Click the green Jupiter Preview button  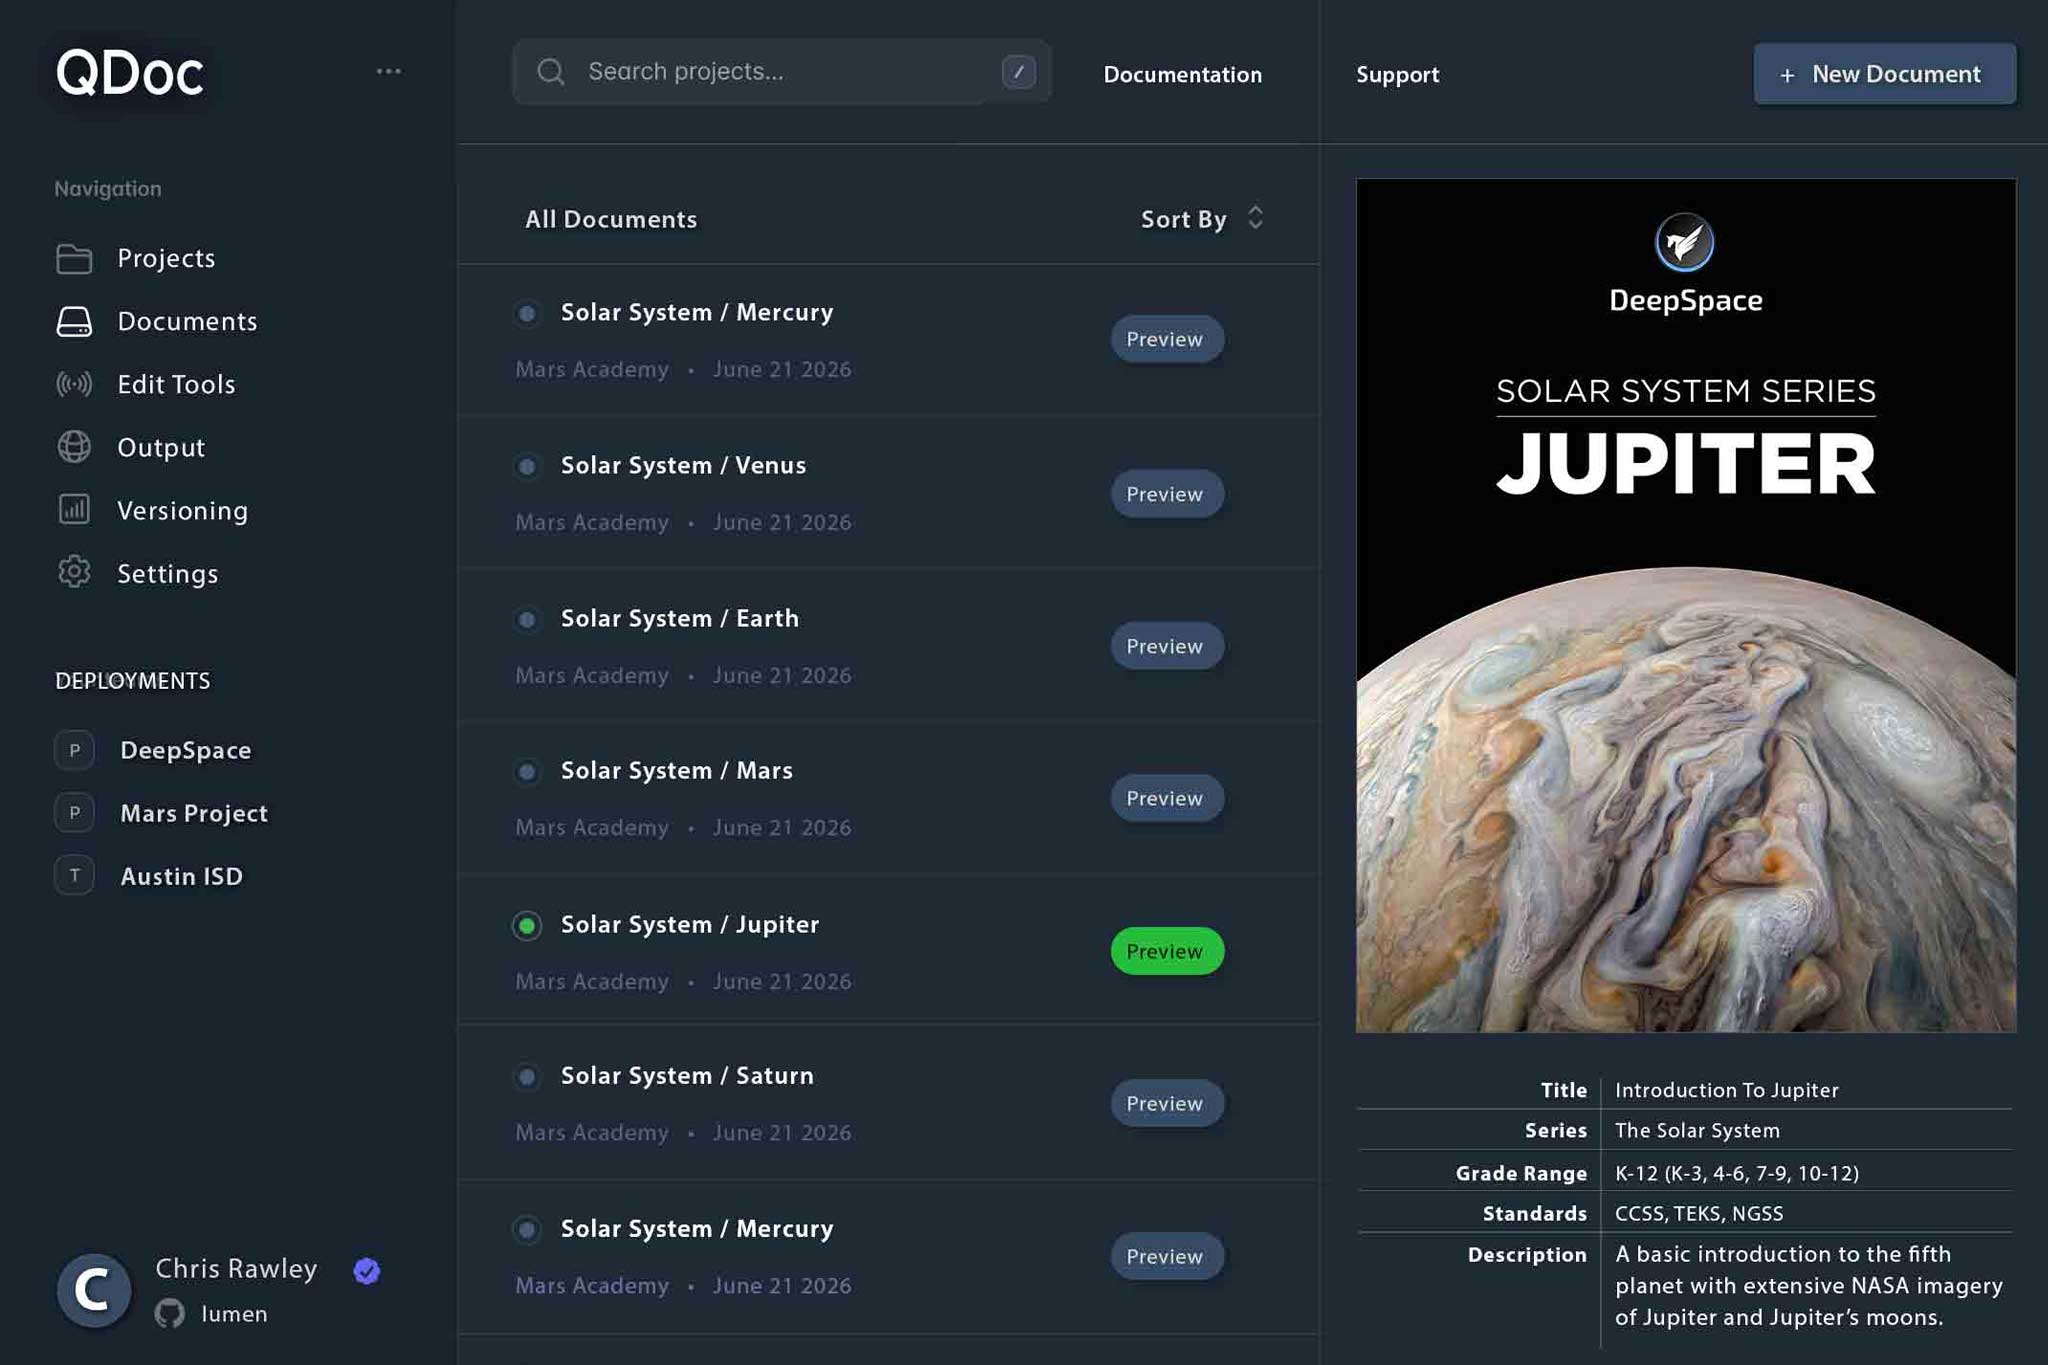1166,951
